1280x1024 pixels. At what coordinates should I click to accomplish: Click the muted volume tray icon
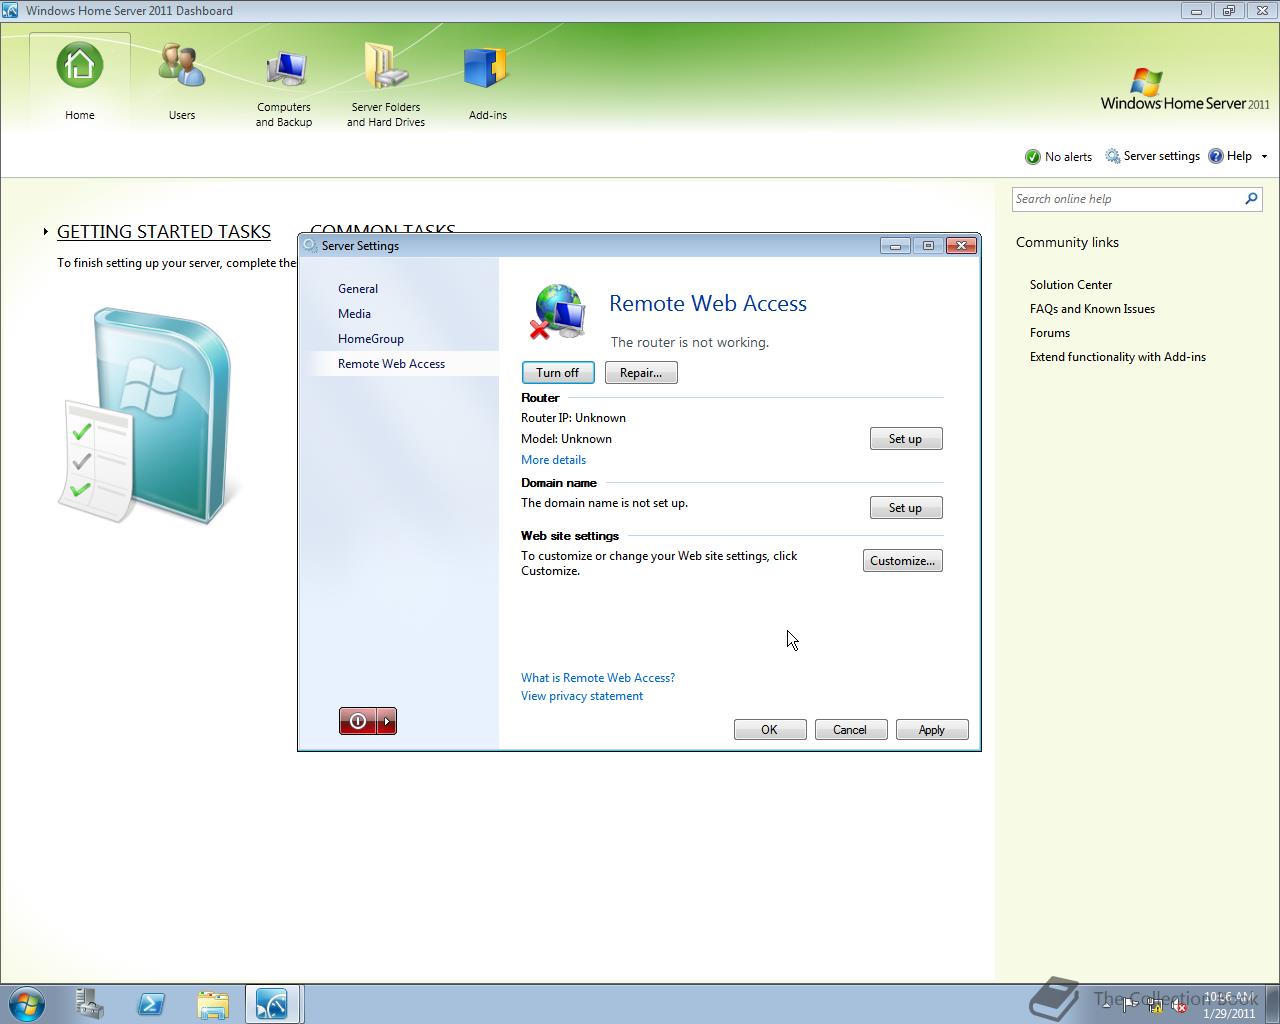click(1179, 1005)
